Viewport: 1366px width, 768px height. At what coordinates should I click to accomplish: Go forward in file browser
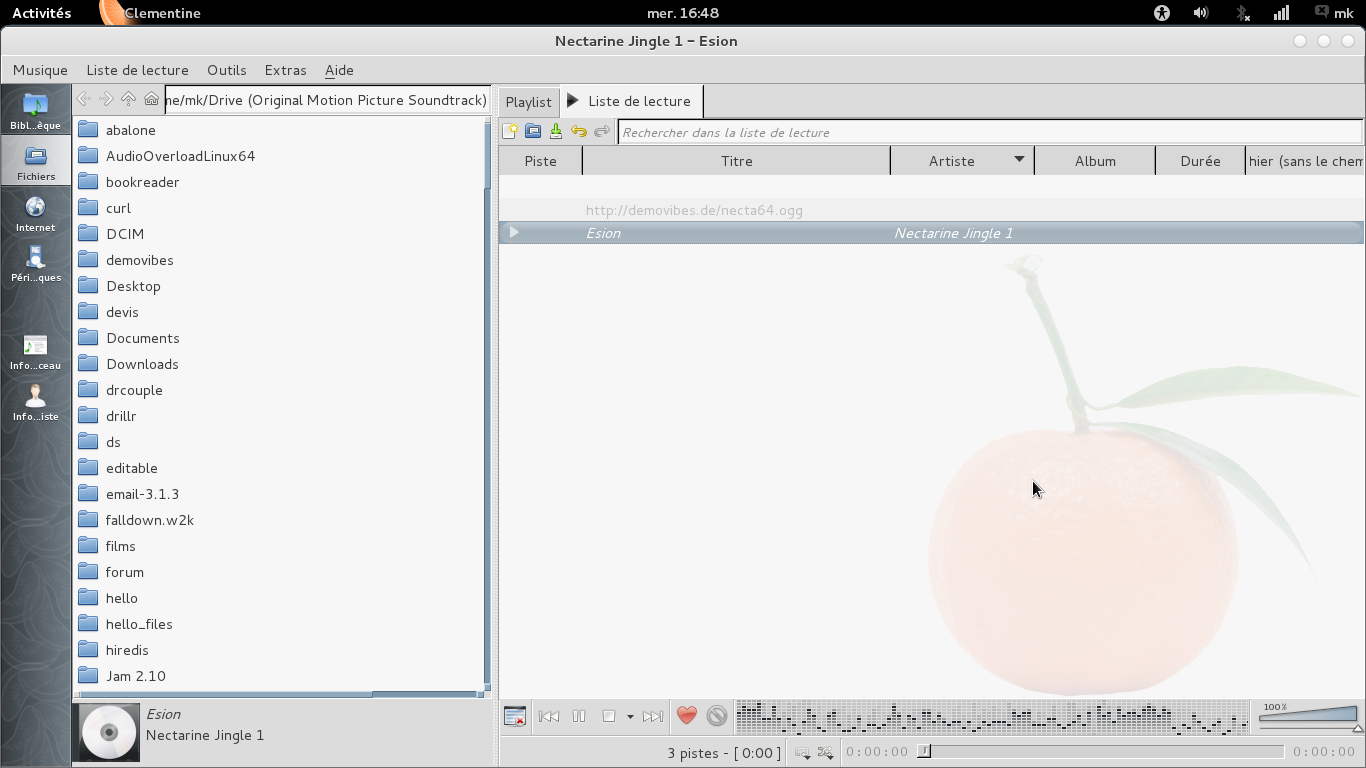coord(106,99)
